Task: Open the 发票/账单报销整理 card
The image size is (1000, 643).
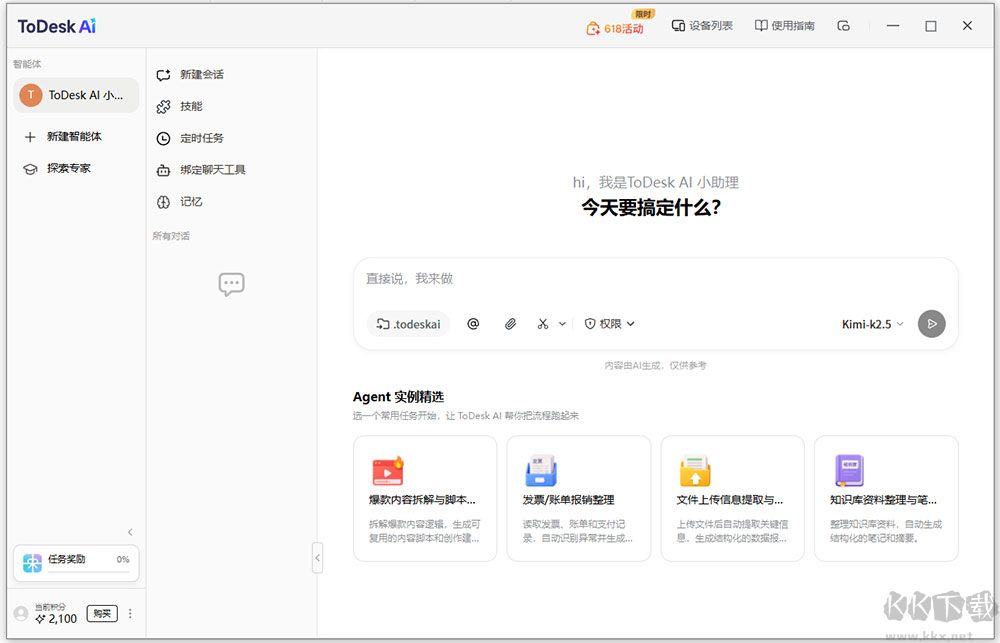Action: click(x=578, y=499)
